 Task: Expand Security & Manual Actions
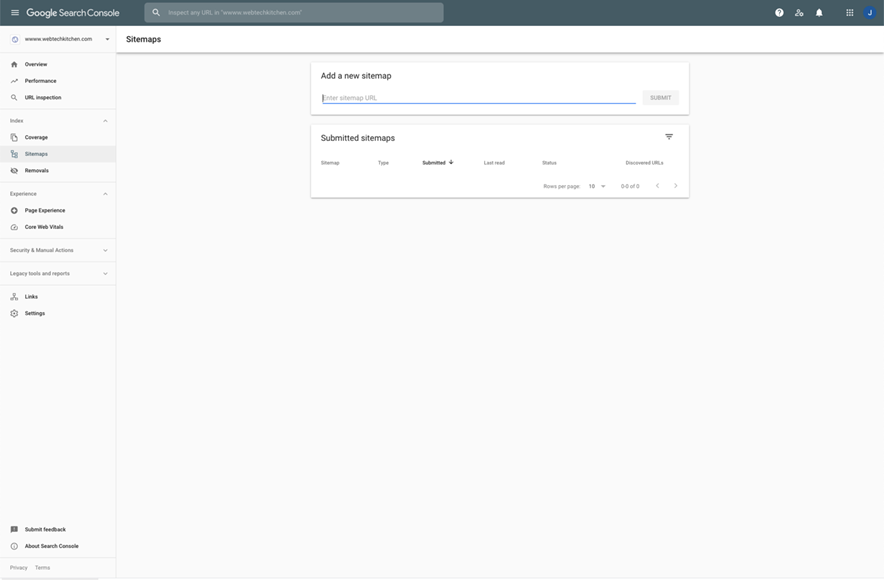tap(103, 248)
